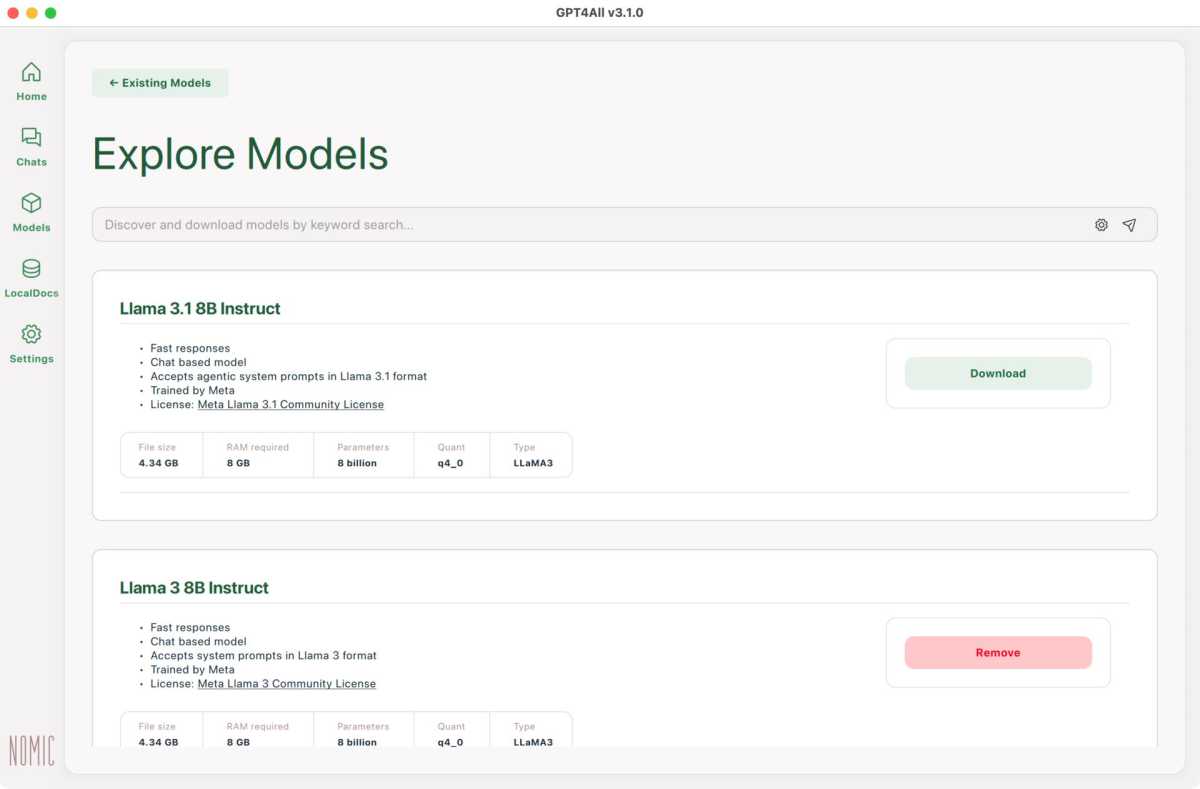Click the search options gear icon
Viewport: 1200px width, 789px height.
click(x=1101, y=225)
